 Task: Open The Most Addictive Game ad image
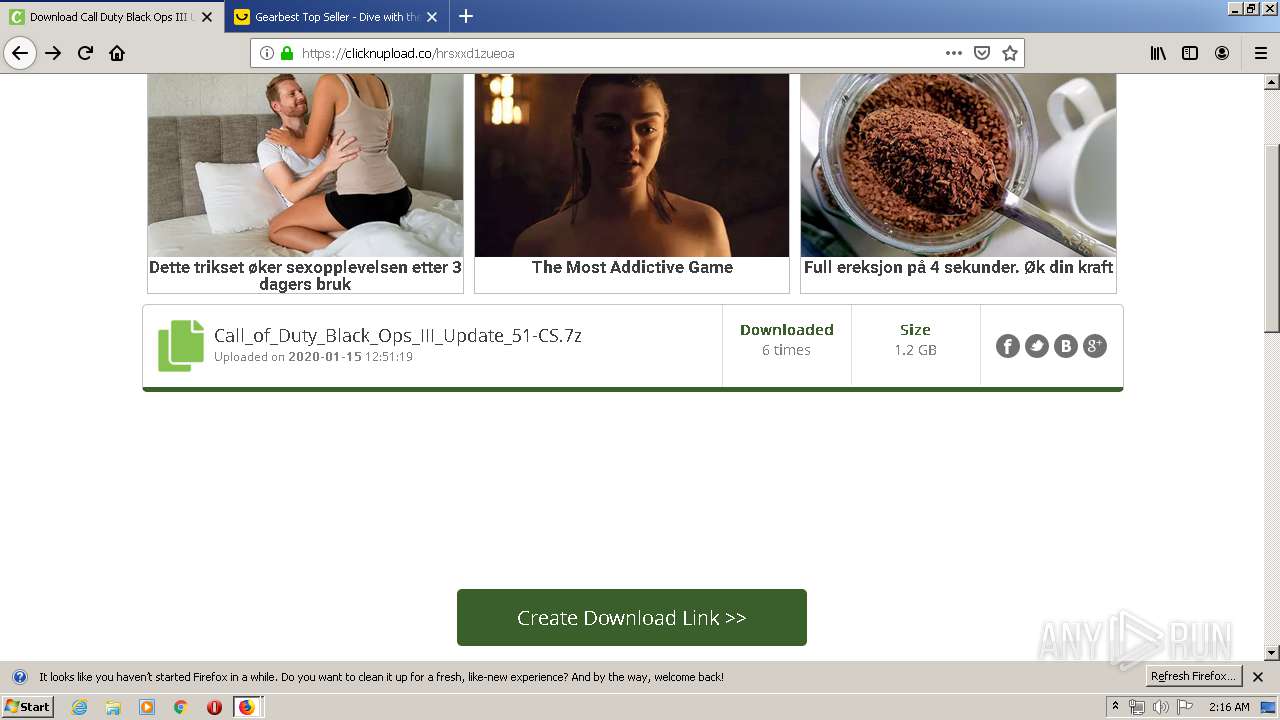pyautogui.click(x=632, y=165)
